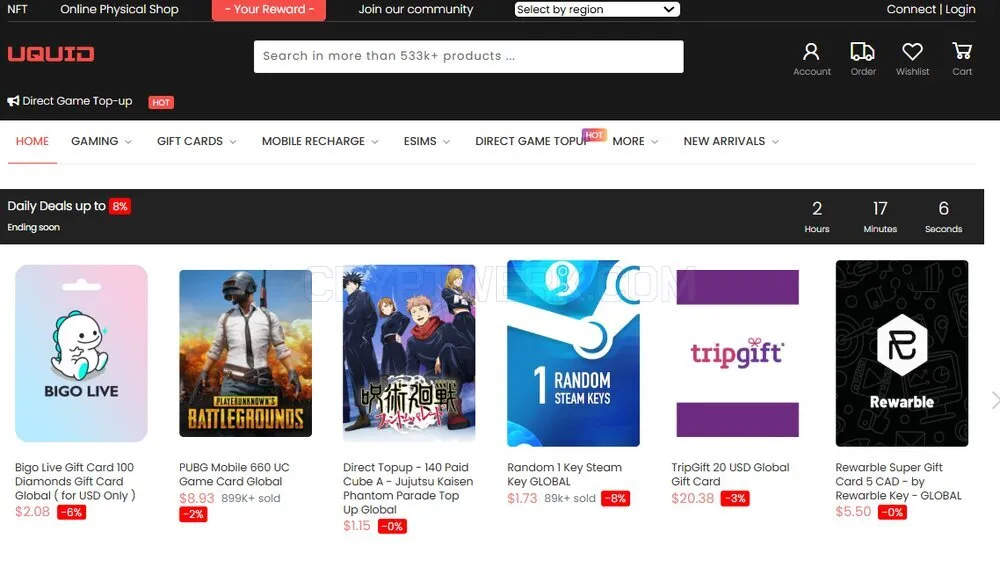Click the $2.08 price
The image size is (1000, 568).
tap(33, 512)
